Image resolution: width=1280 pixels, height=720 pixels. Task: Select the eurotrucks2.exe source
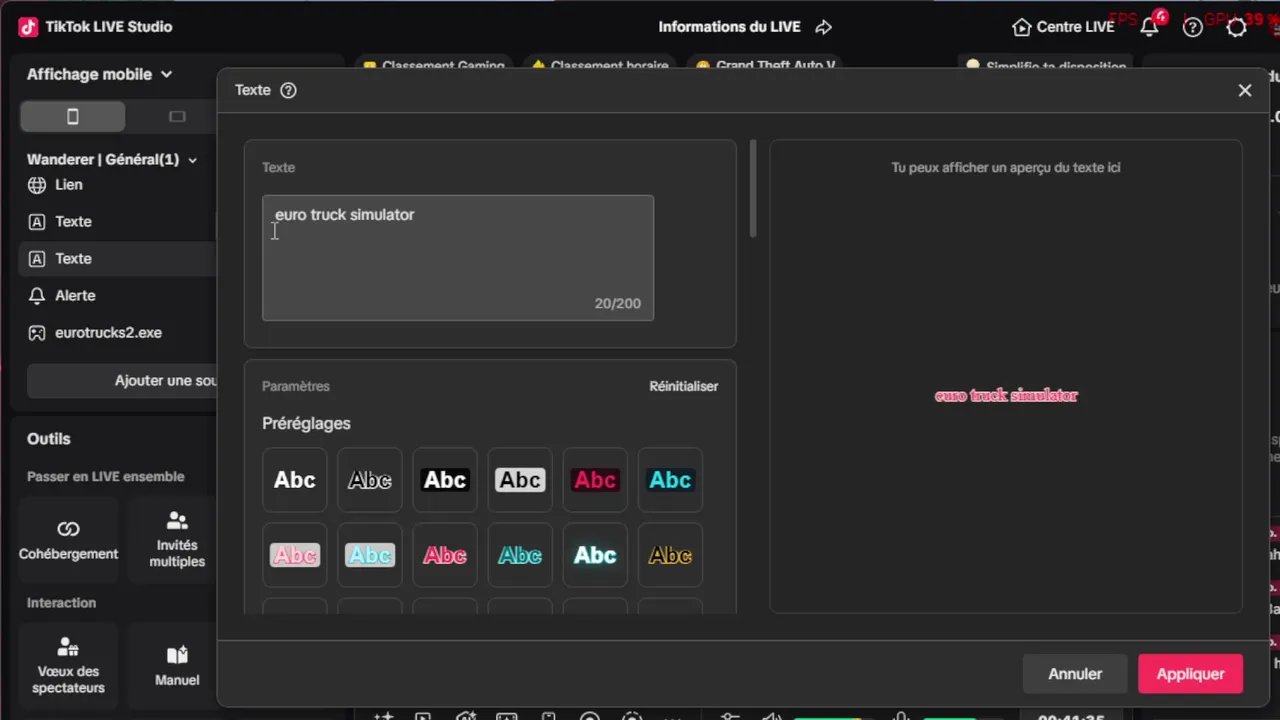(x=118, y=333)
